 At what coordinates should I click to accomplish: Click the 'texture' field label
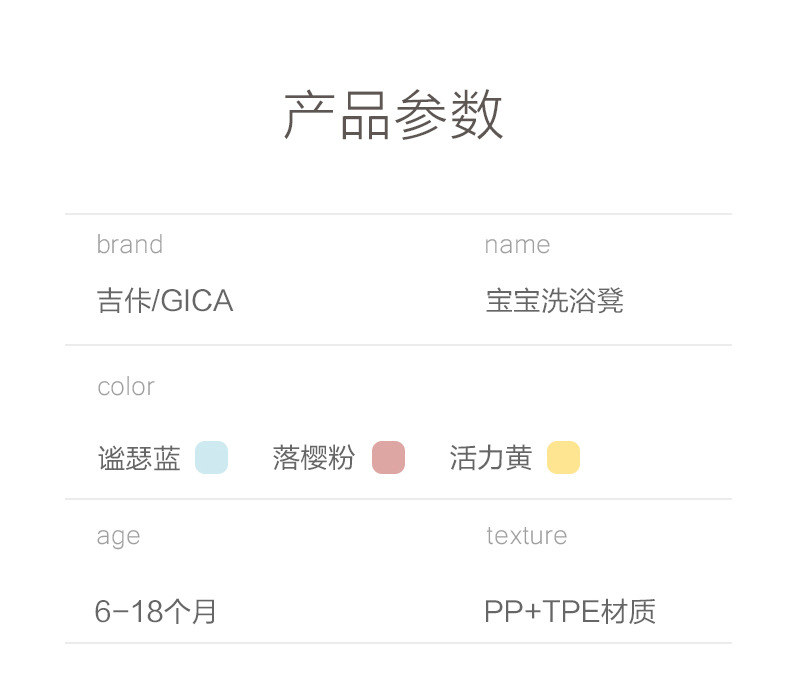tap(526, 536)
